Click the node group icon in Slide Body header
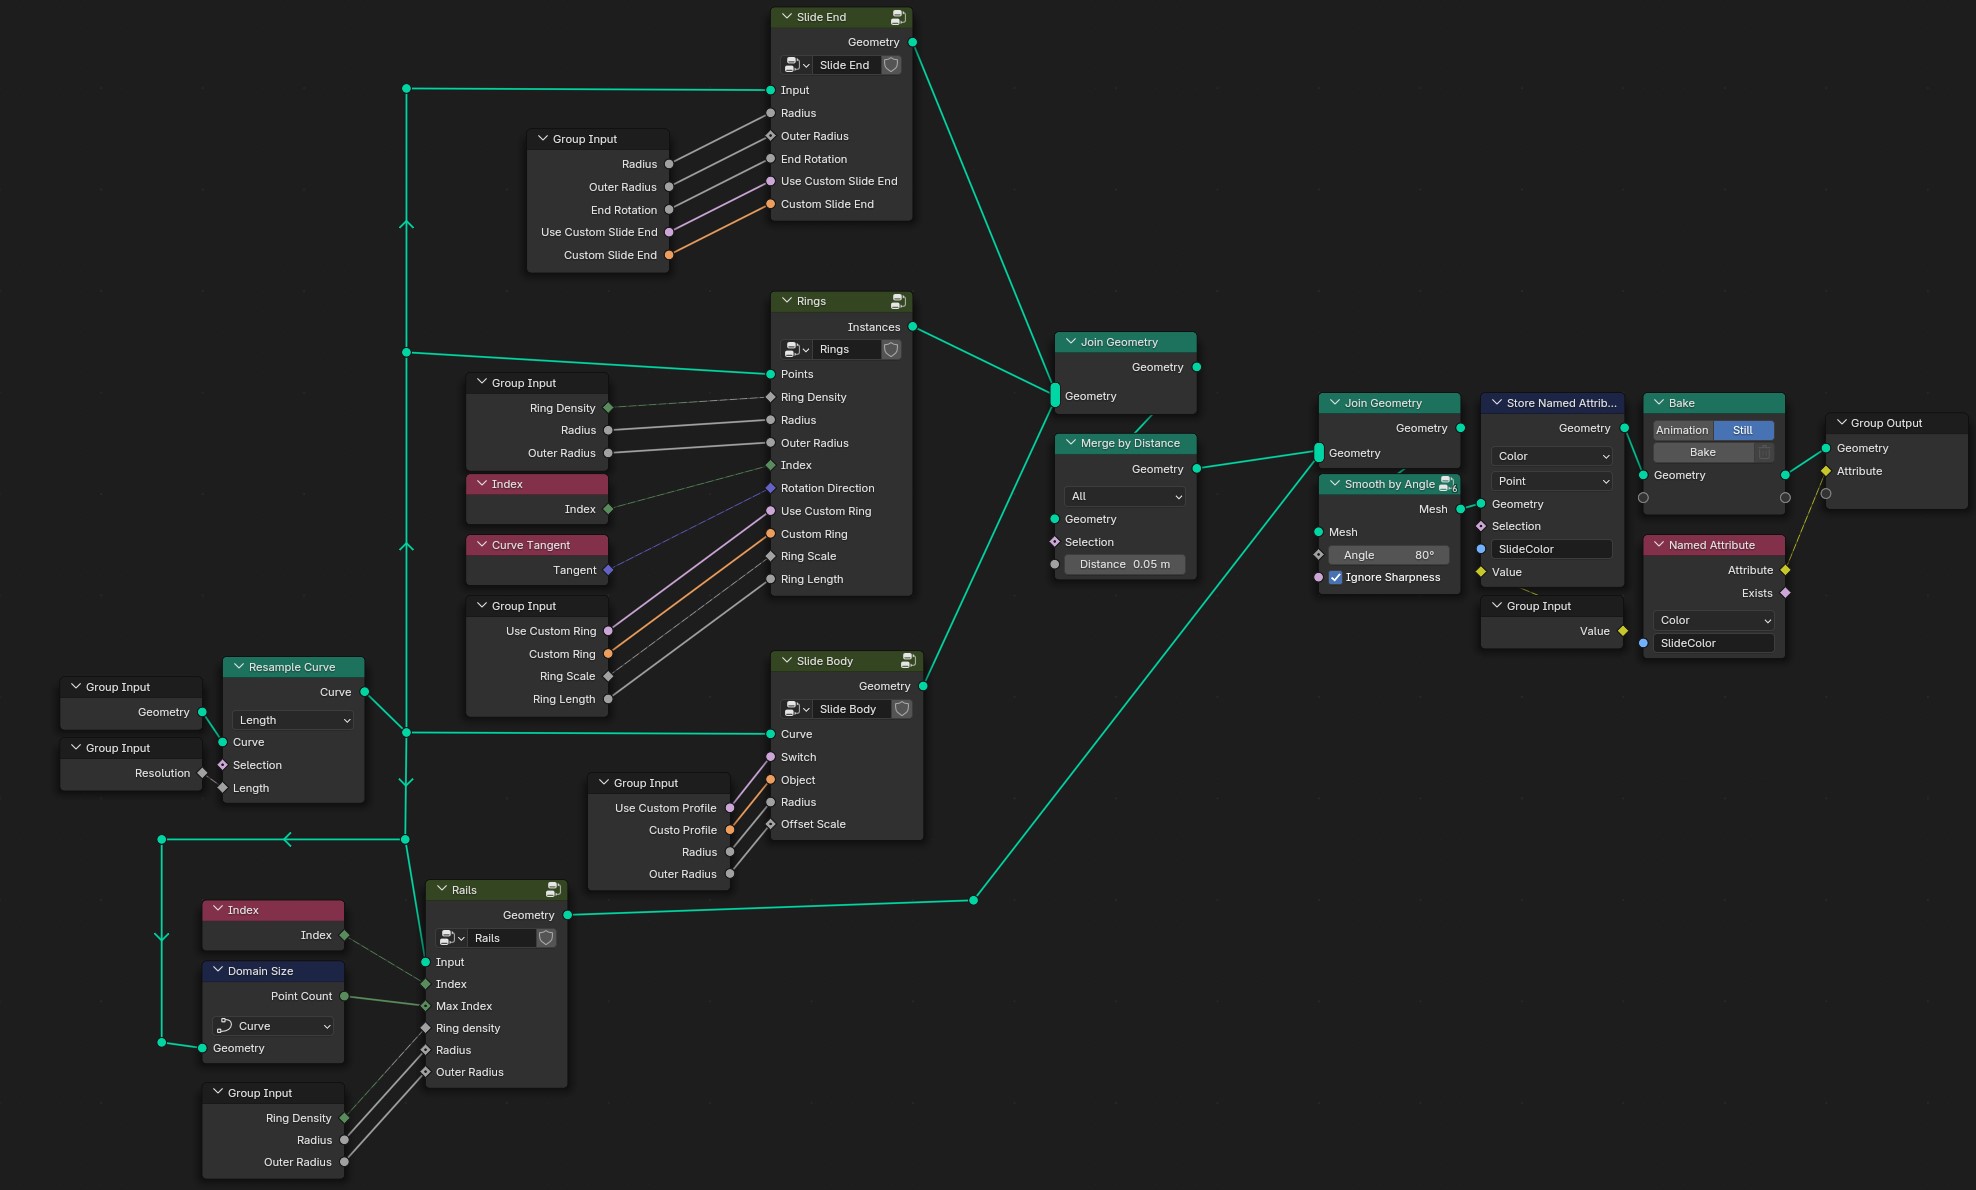Screen dimensions: 1976x1190 (908, 661)
